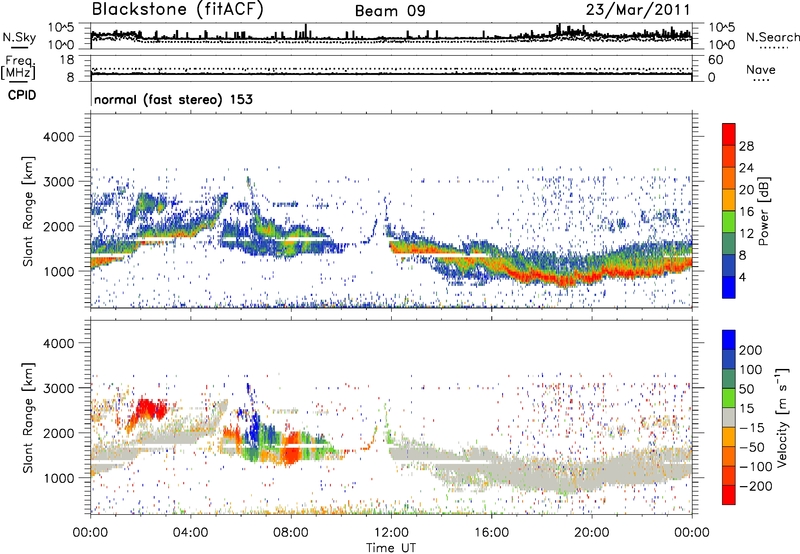Click the "Freq. [MHz]" label
Screen dimensions: 800x554
[19, 67]
